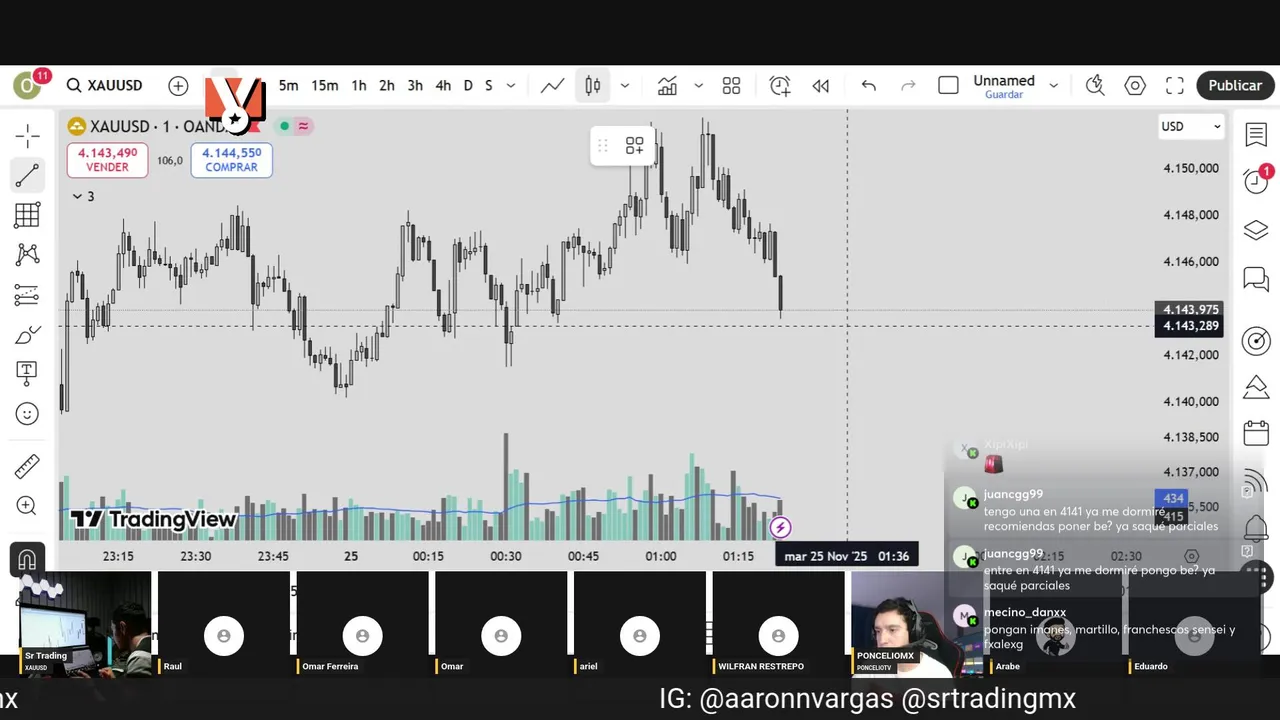This screenshot has width=1280, height=720.
Task: Open the watchlist panel icon
Action: (x=1256, y=134)
